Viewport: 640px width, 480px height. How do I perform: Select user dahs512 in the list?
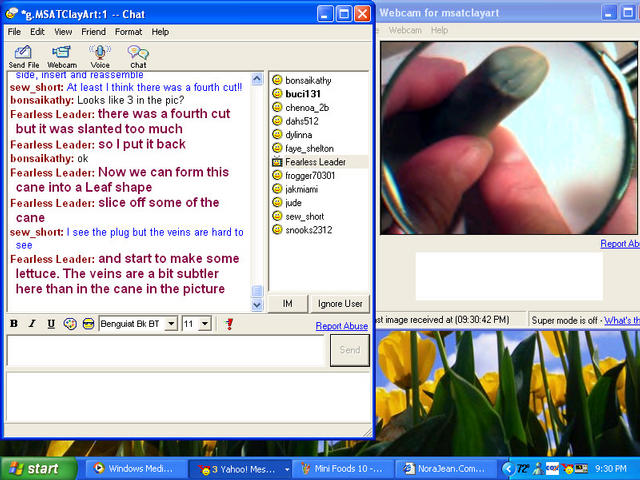pos(302,121)
